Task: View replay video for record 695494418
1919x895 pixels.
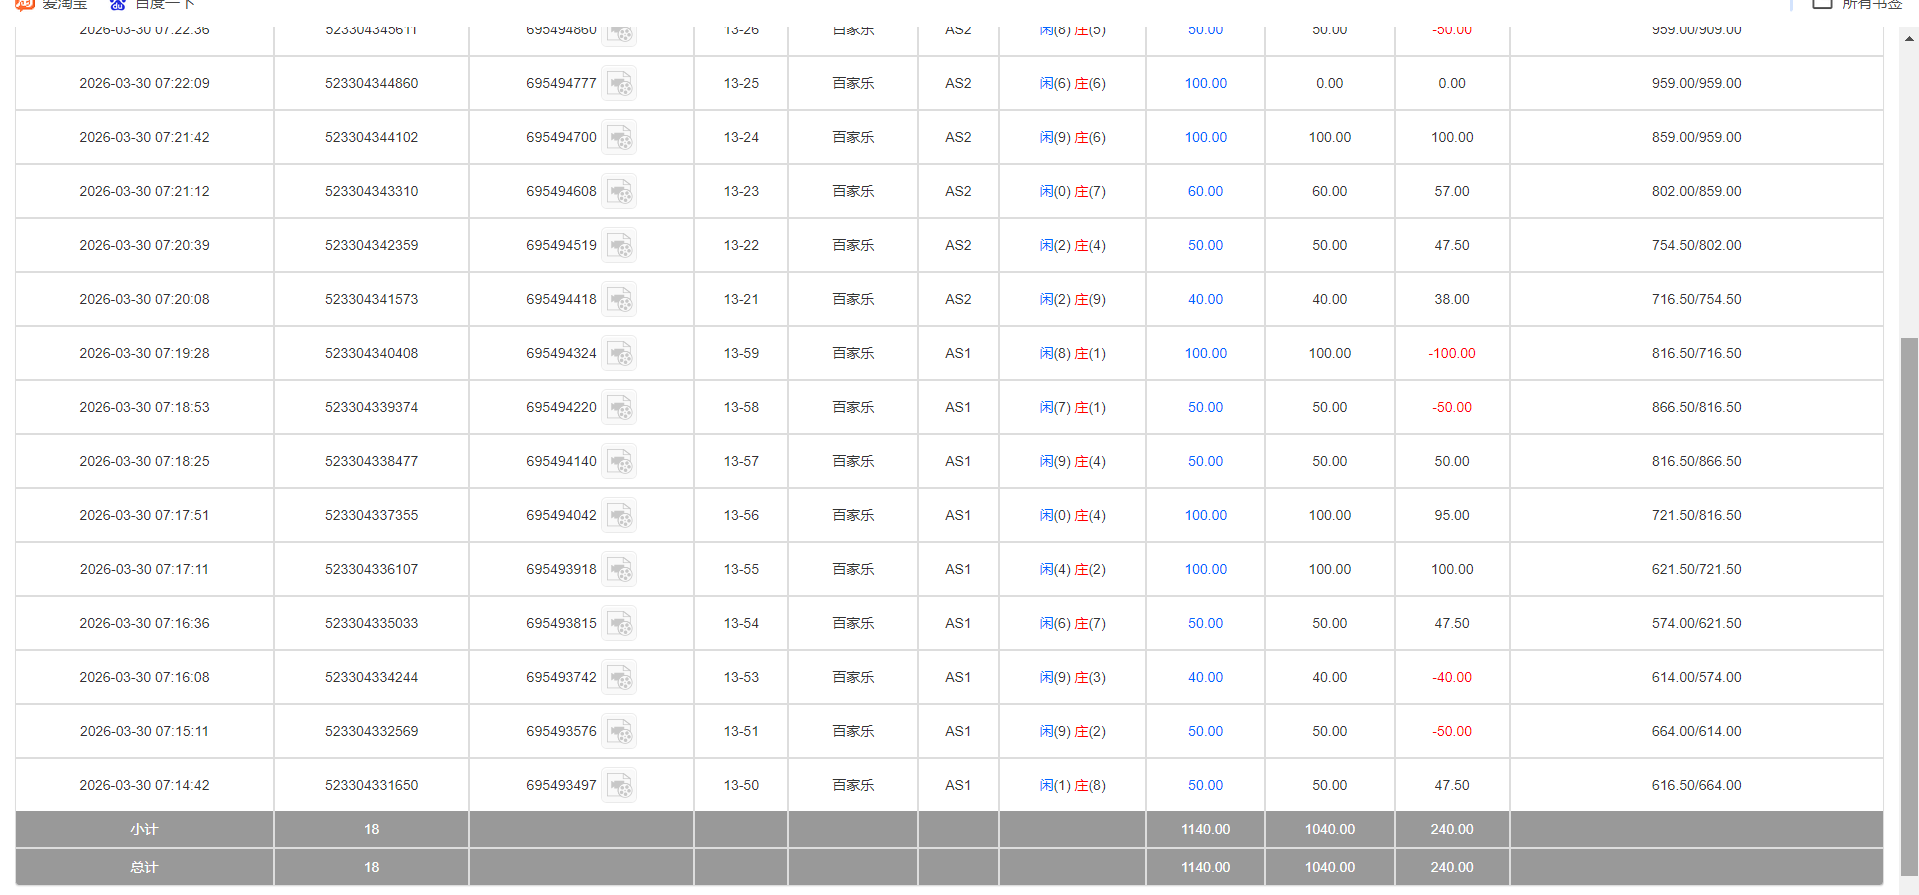Action: point(619,300)
